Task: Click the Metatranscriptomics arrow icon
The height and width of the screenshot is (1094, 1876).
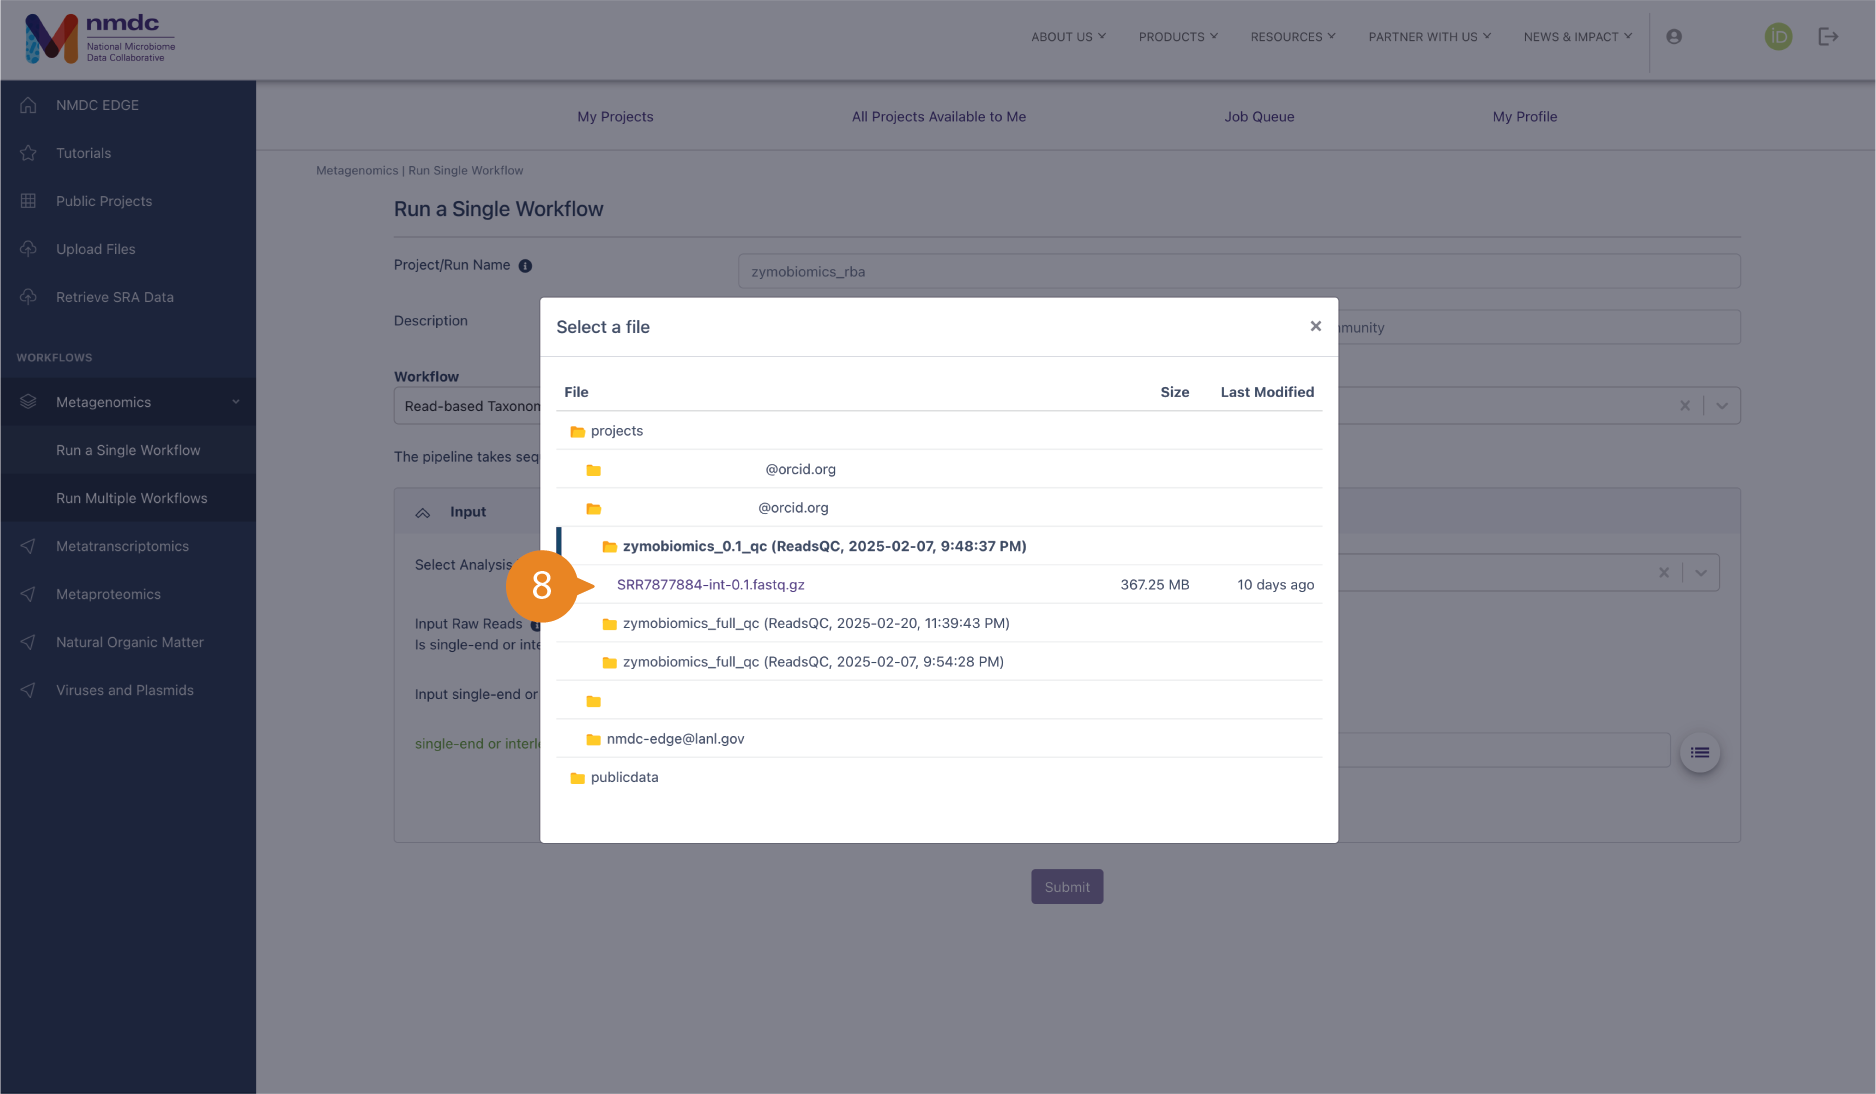Action: (28, 546)
